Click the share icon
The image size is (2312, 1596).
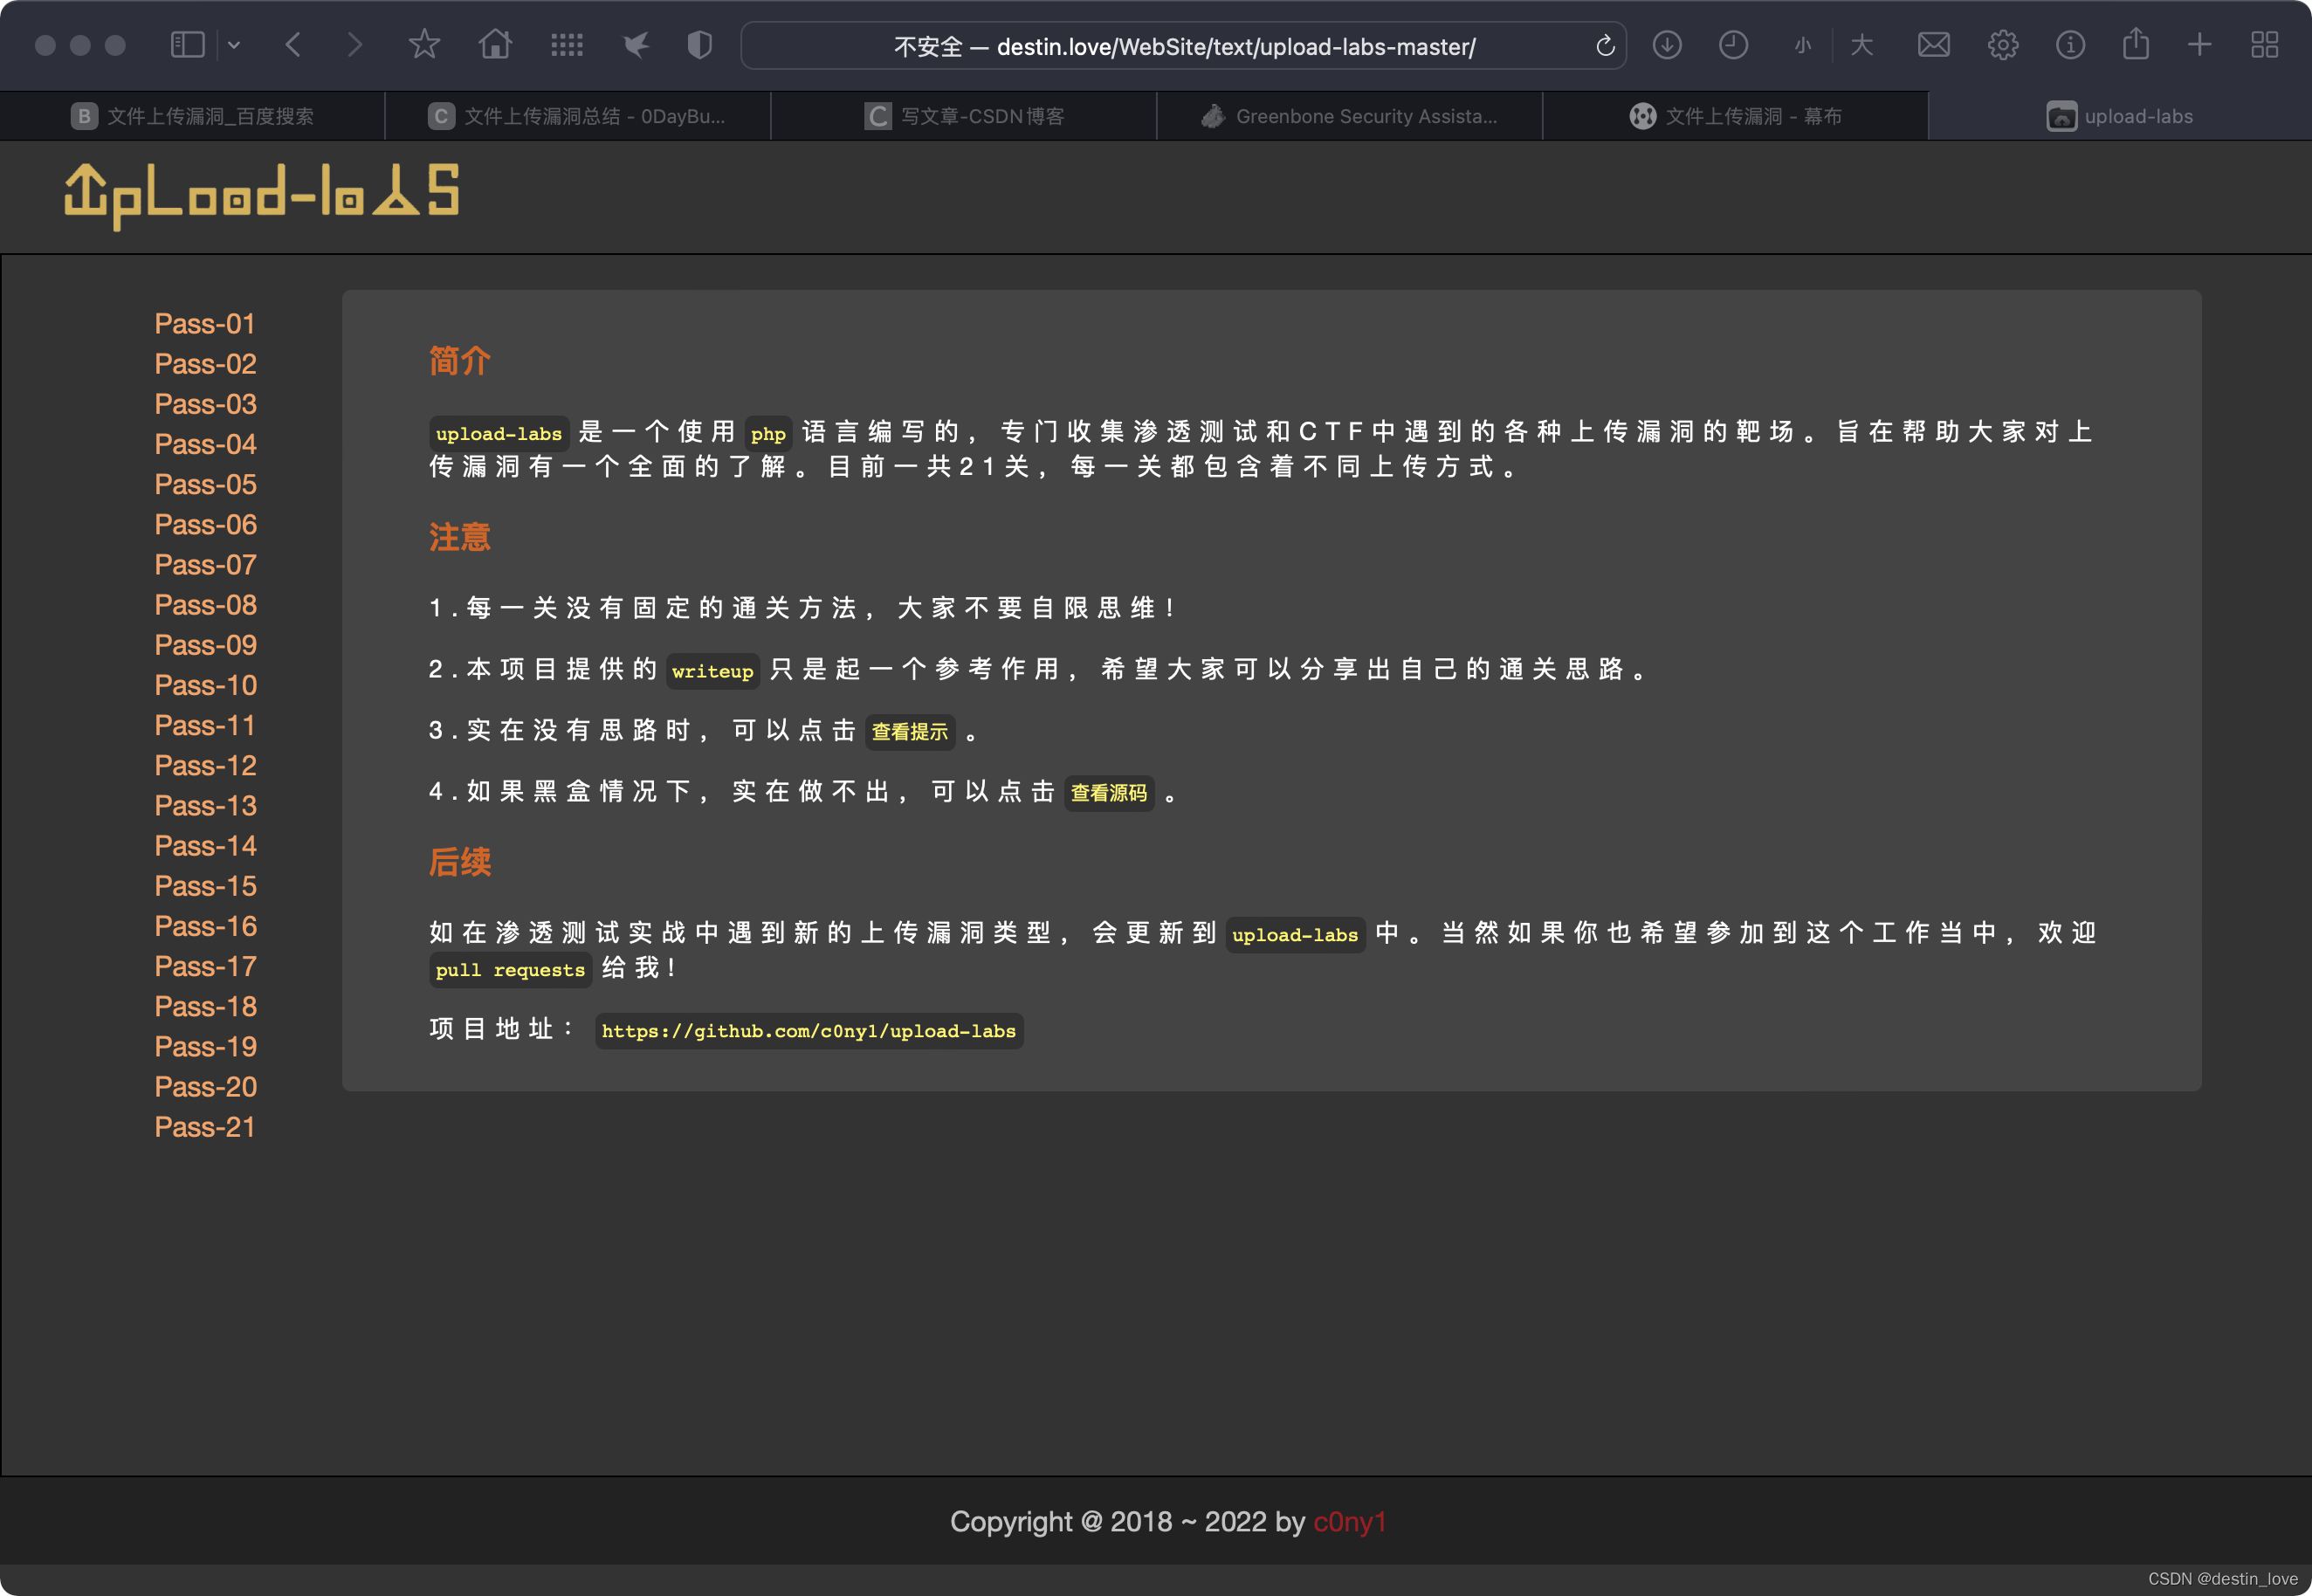click(x=2135, y=45)
